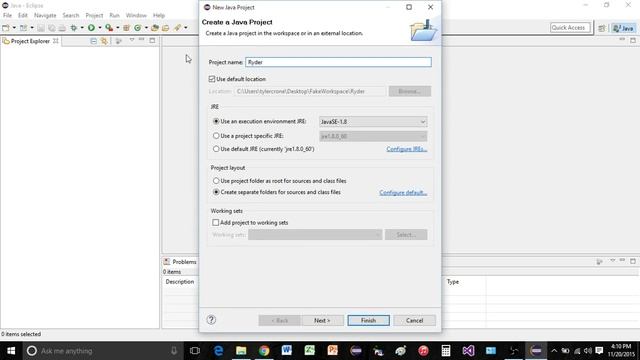Open the Search menu
The width and height of the screenshot is (640, 360).
[x=71, y=15]
